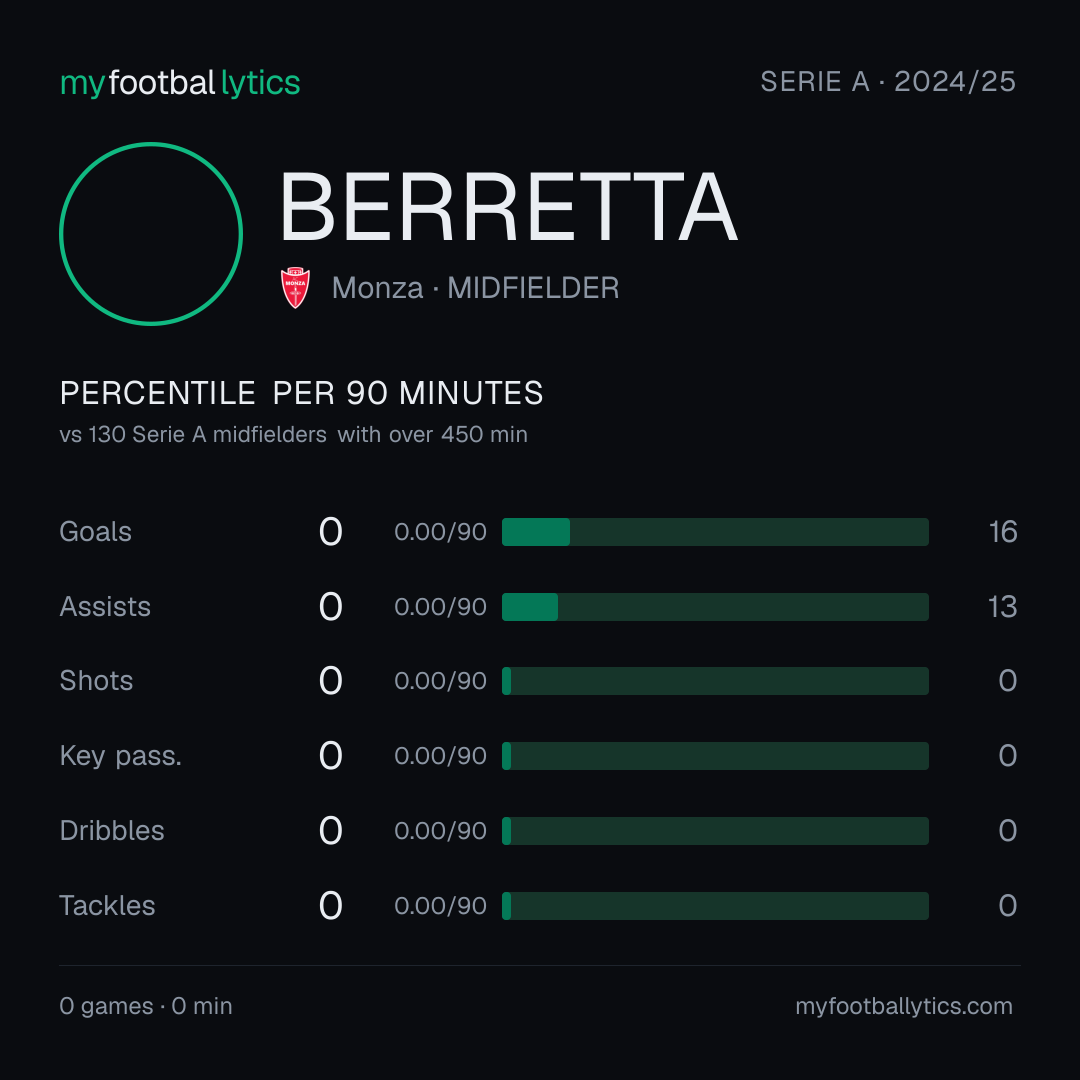
Task: Click the Tackles stat label
Action: [x=107, y=906]
